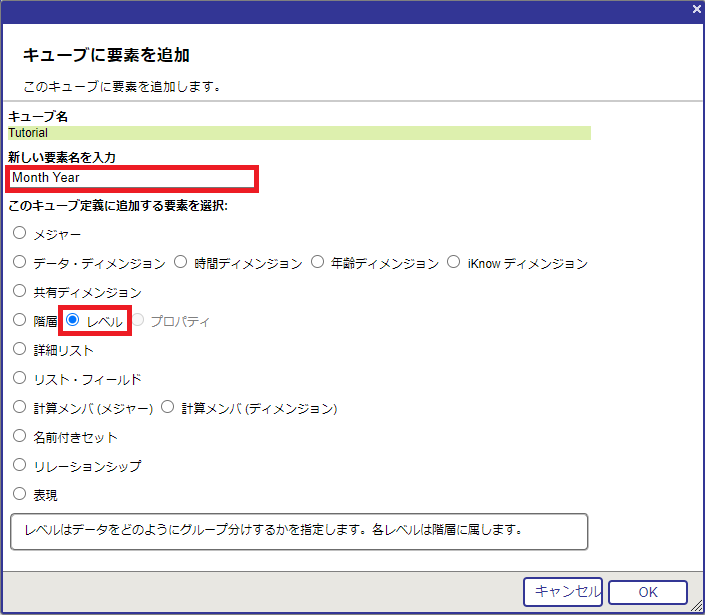Viewport: 705px width, 615px height.
Task: Pick the 表現 radio button
Action: (20, 494)
